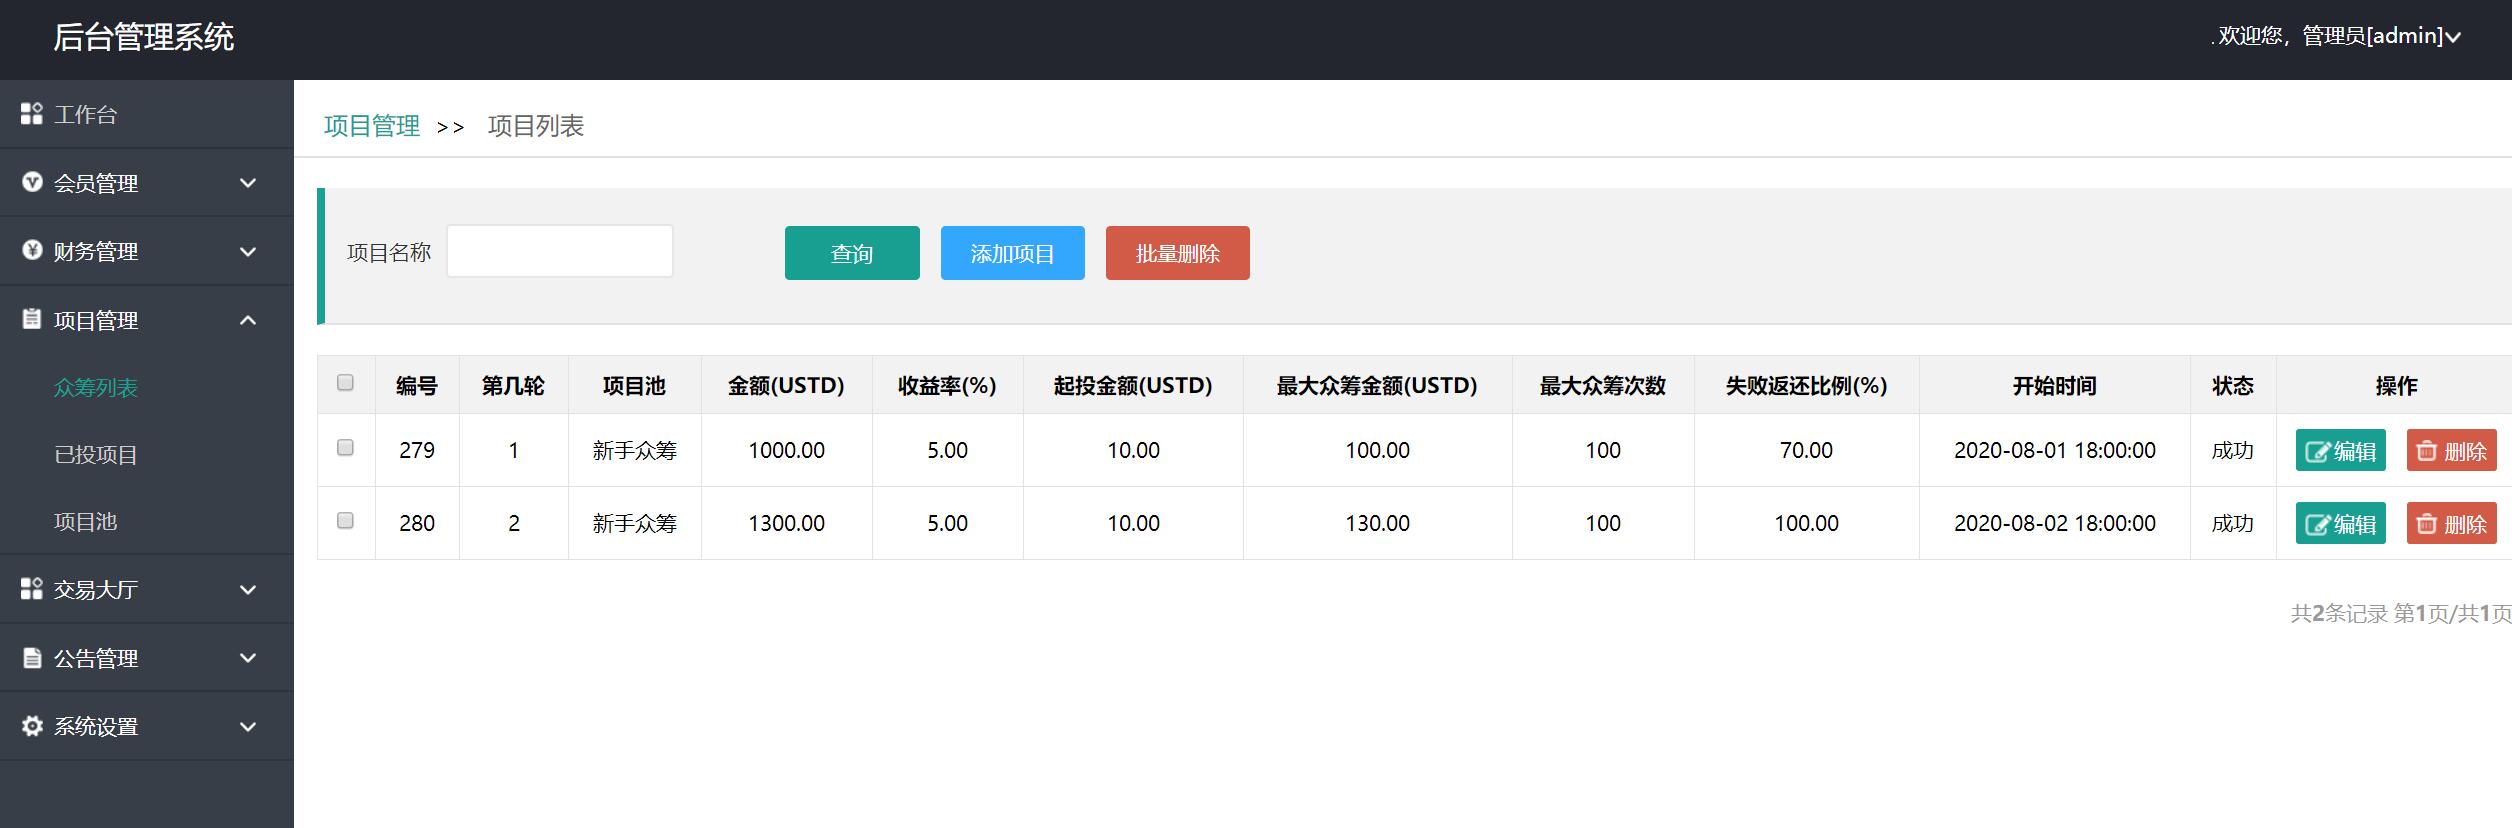Open the 工作台 menu item
Screen dimensions: 2512x828
tap(147, 114)
